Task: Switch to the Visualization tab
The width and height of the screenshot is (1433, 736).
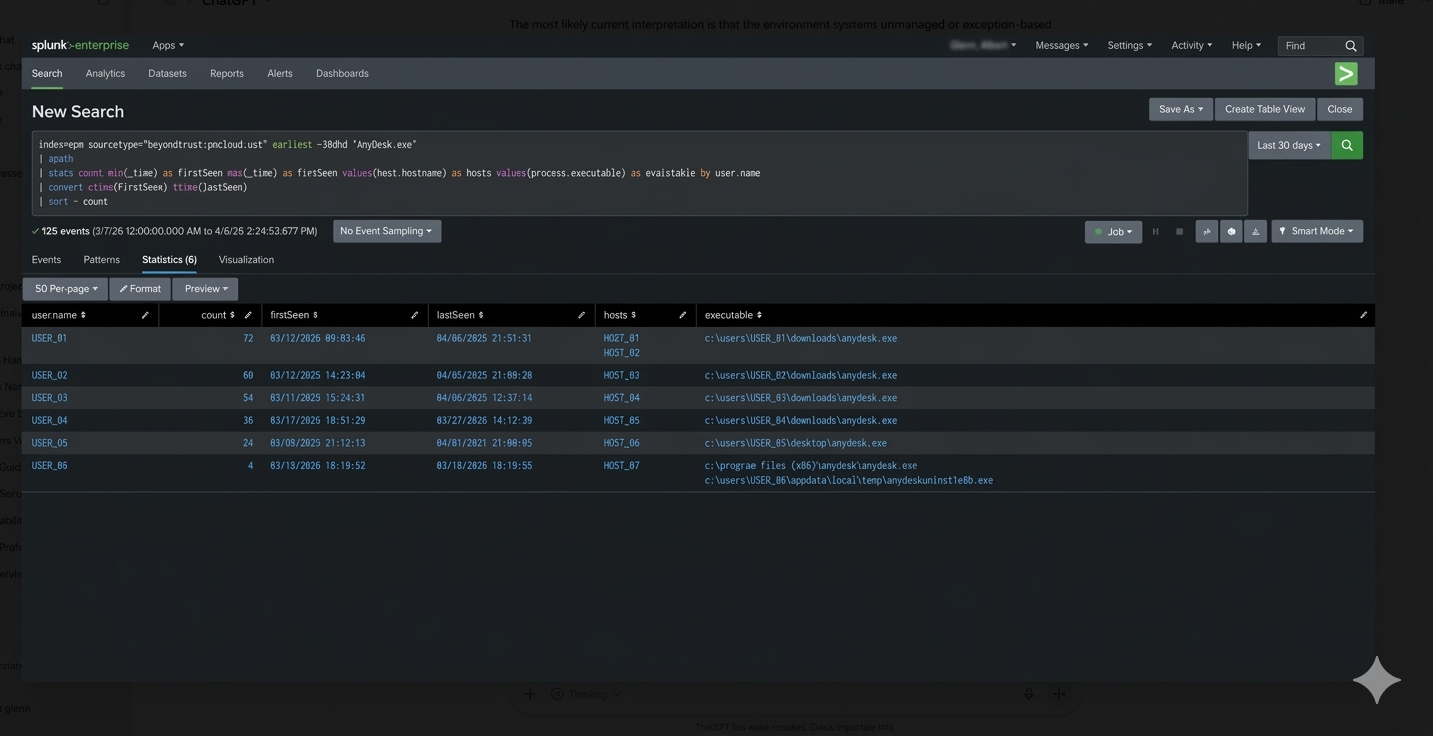Action: click(x=246, y=260)
